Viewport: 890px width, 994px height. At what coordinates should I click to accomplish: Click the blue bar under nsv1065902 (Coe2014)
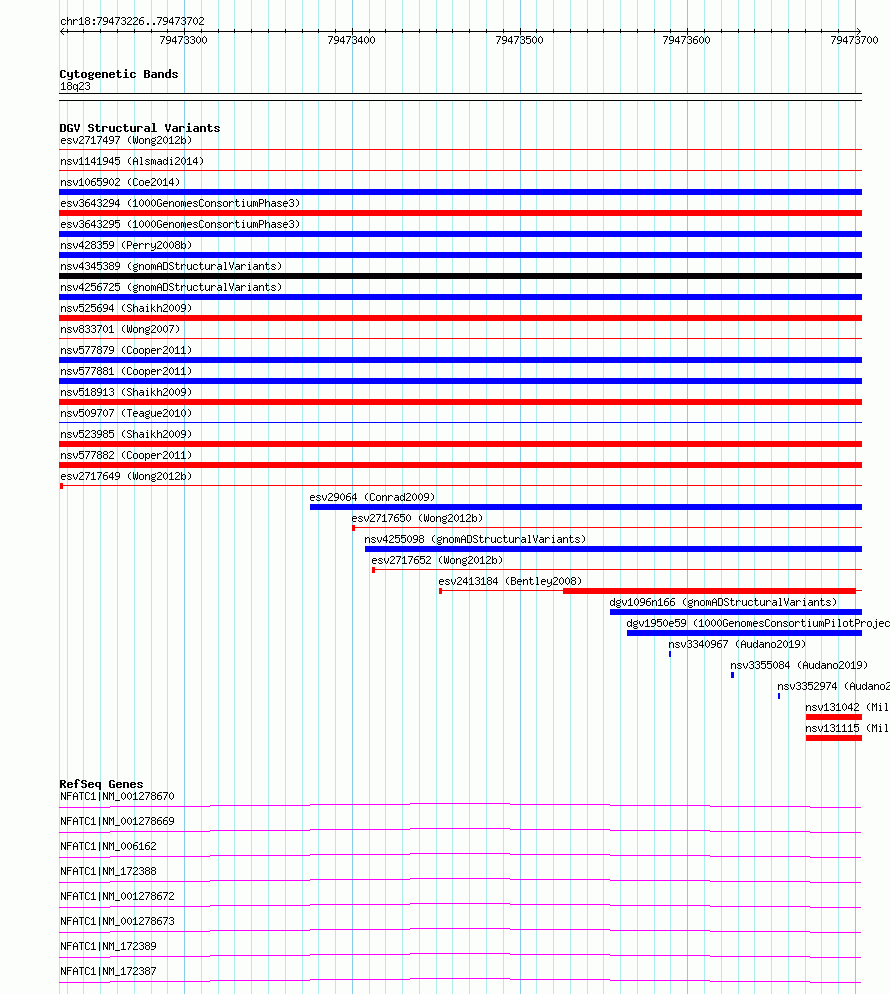tap(460, 192)
